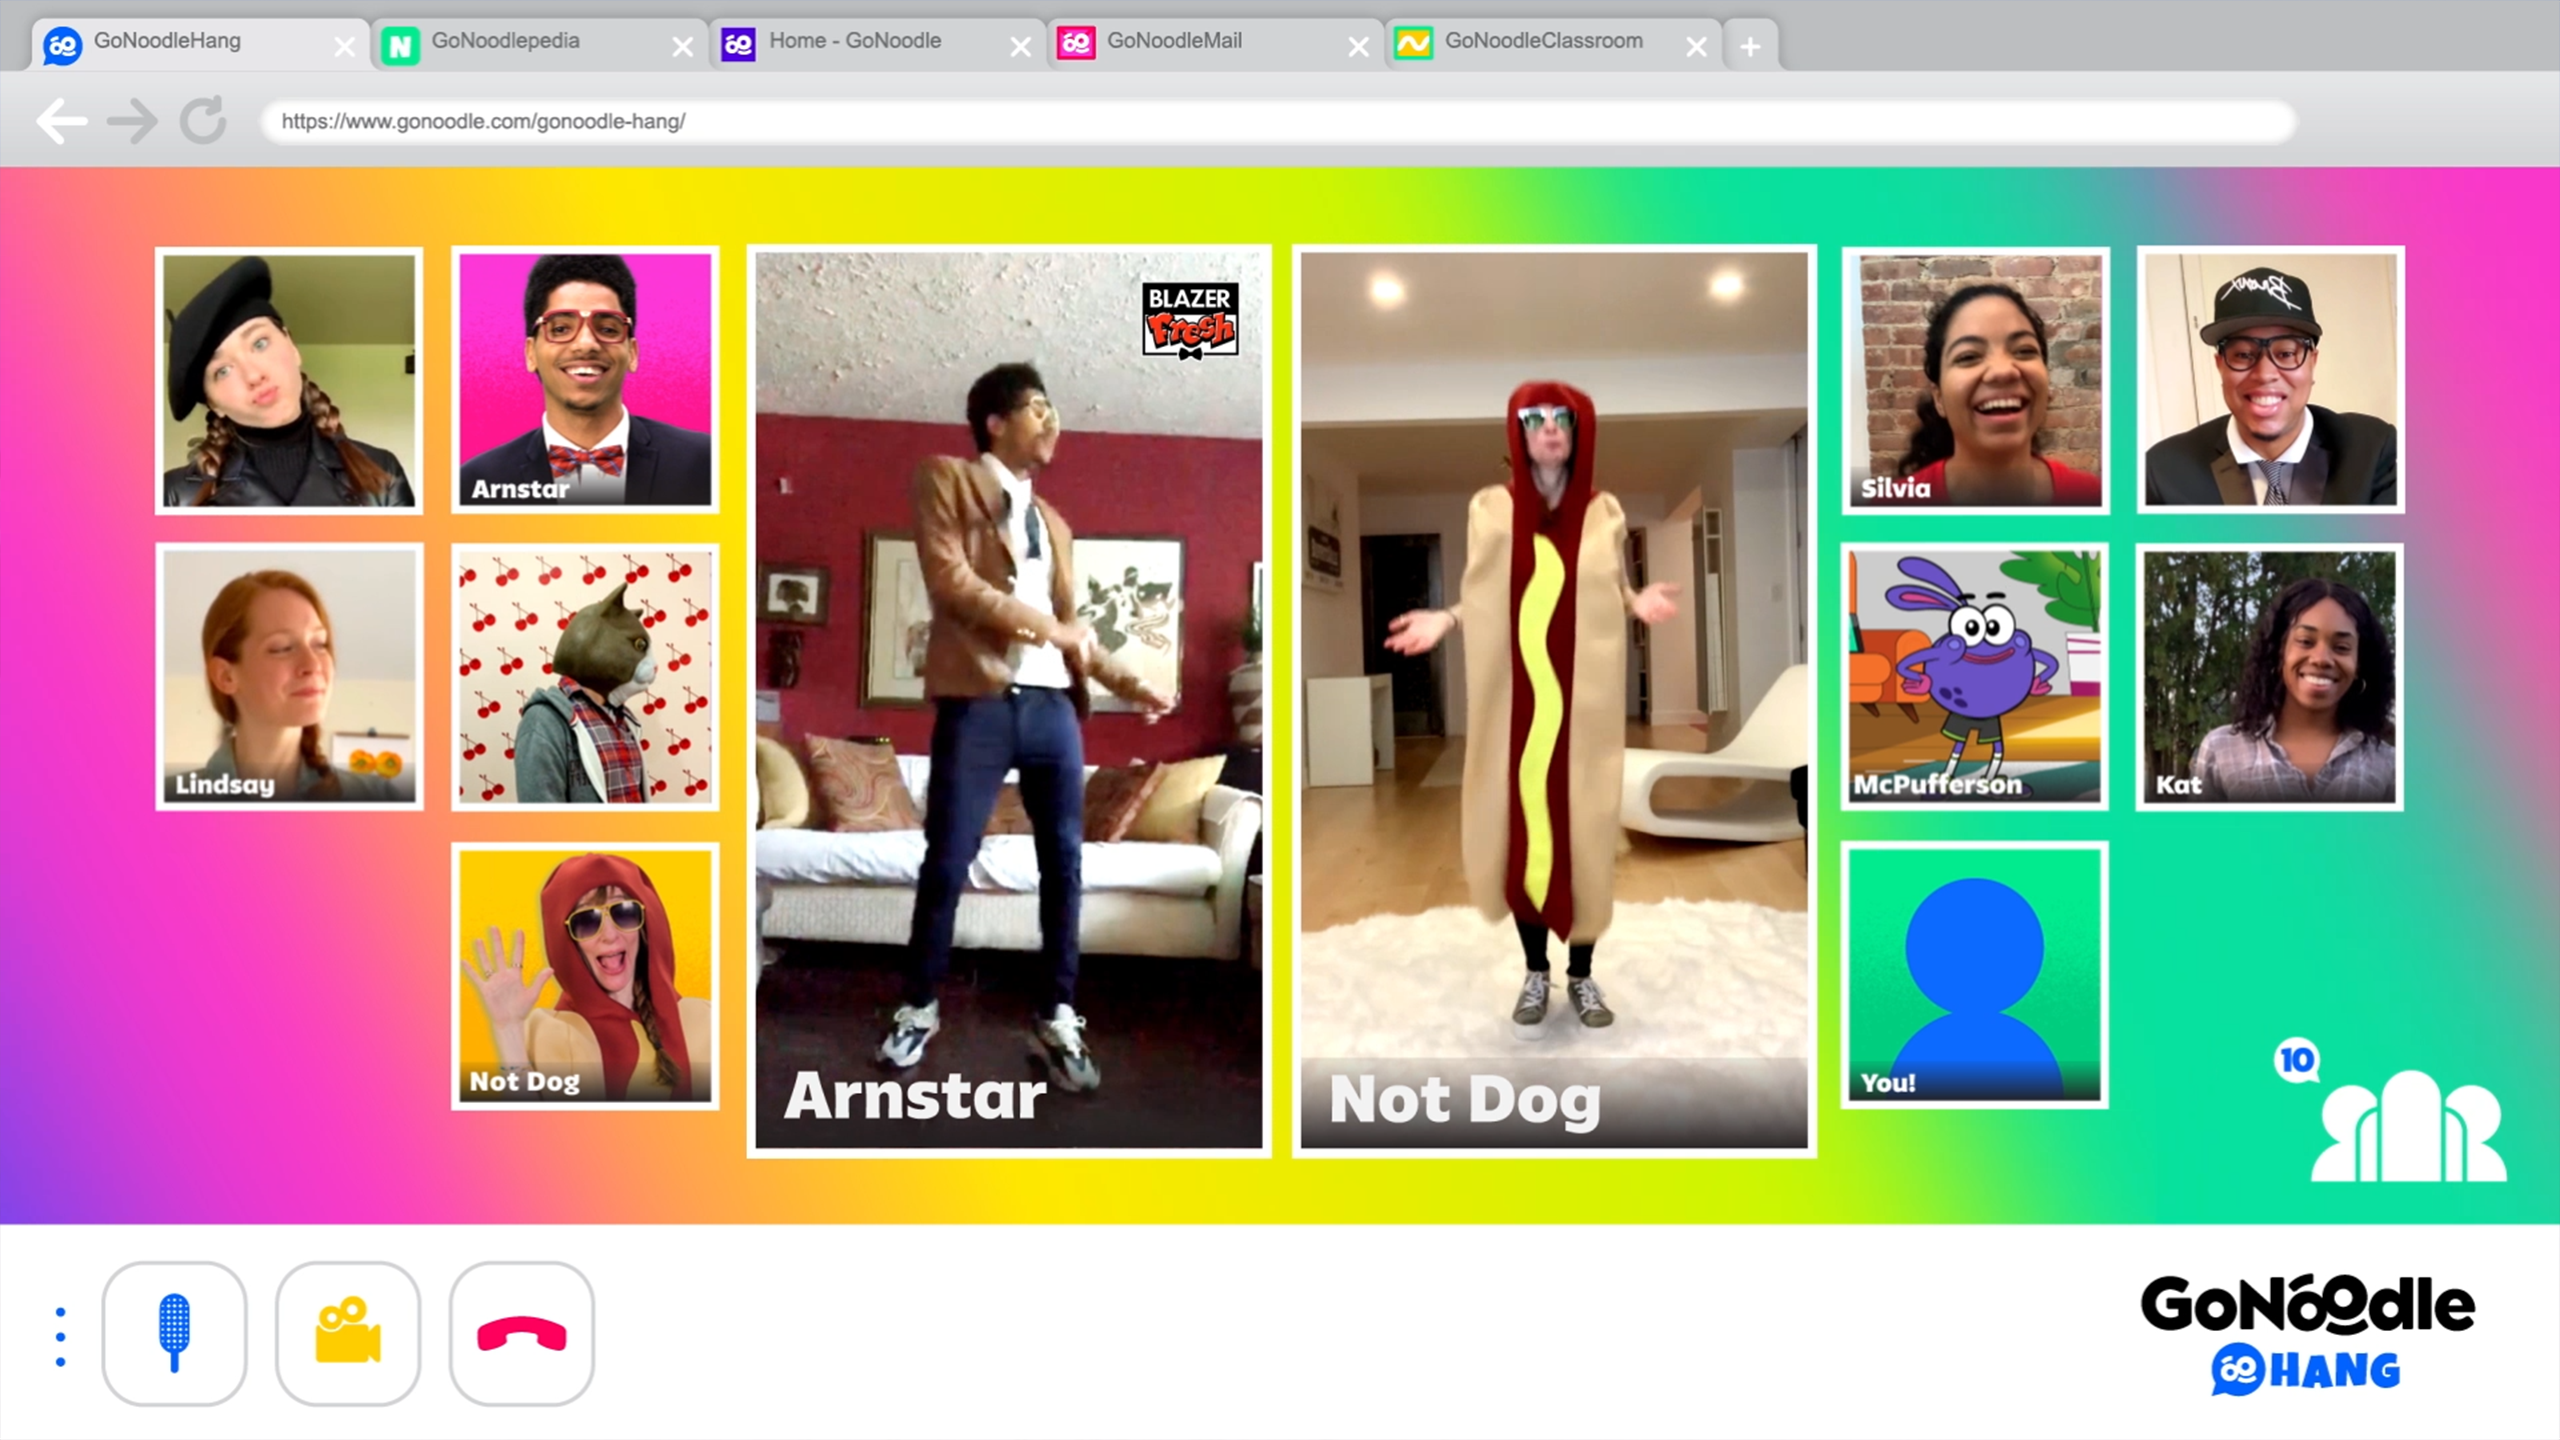This screenshot has height=1440, width=2560.
Task: Switch to the GoNoodleMail tab
Action: pyautogui.click(x=1174, y=42)
